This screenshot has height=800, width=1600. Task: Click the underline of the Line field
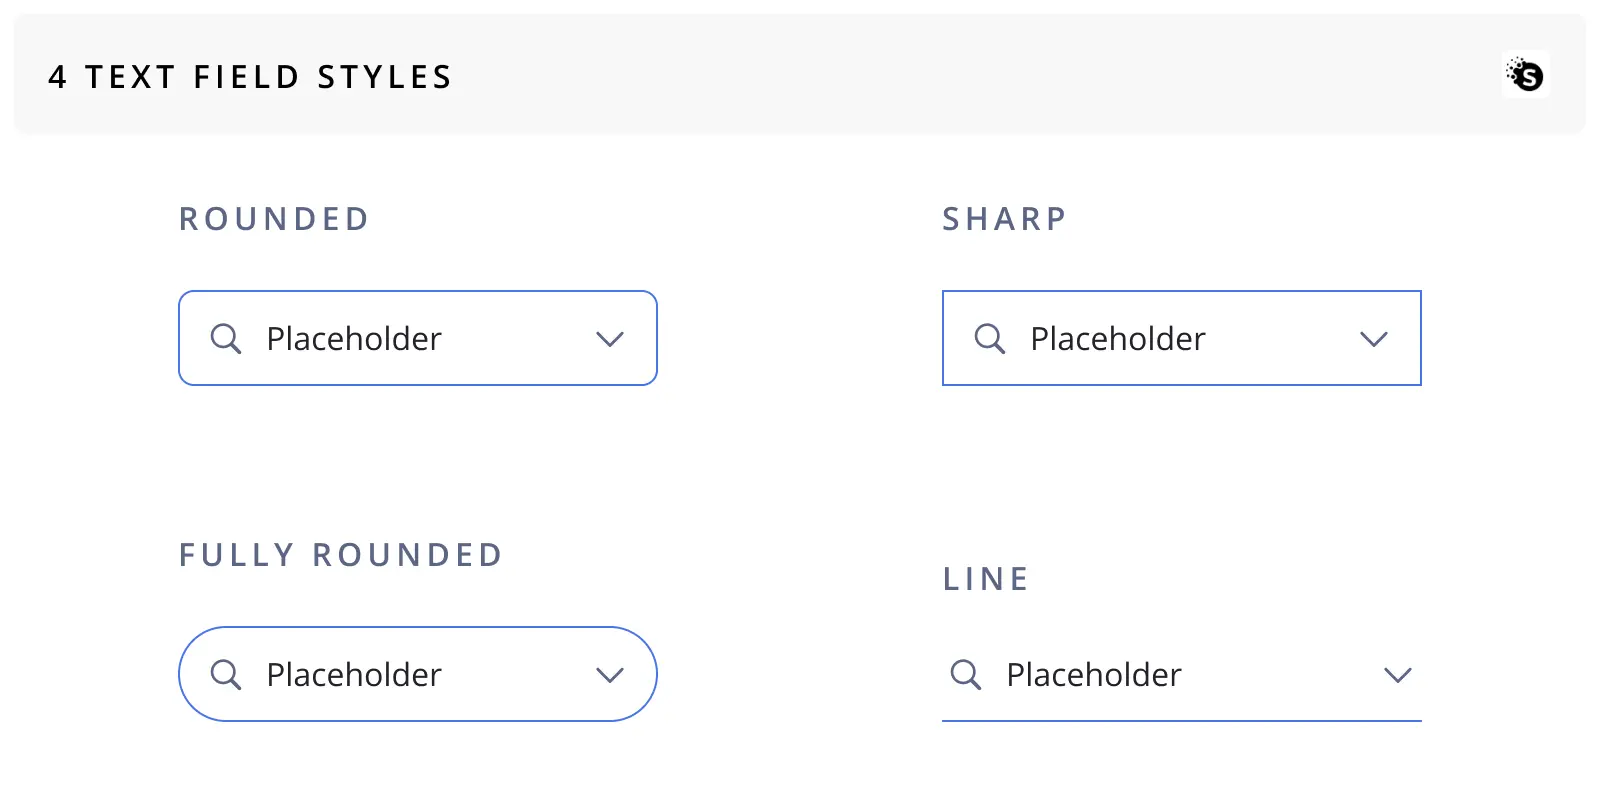pyautogui.click(x=1182, y=720)
